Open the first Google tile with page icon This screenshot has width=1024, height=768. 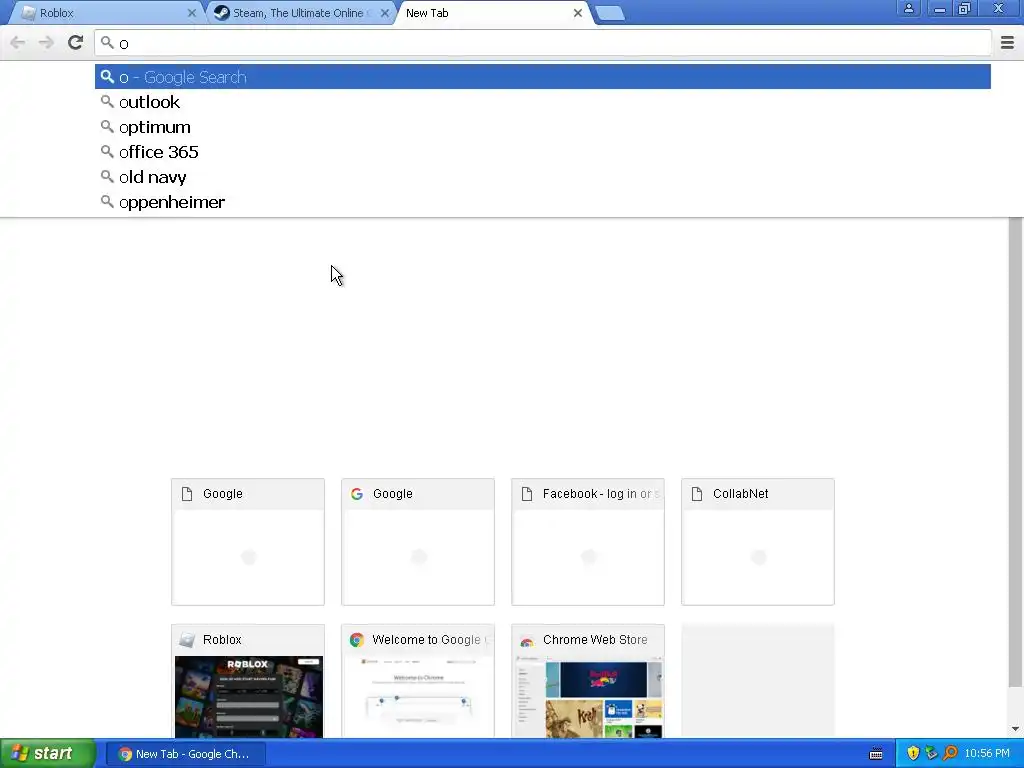pos(248,541)
